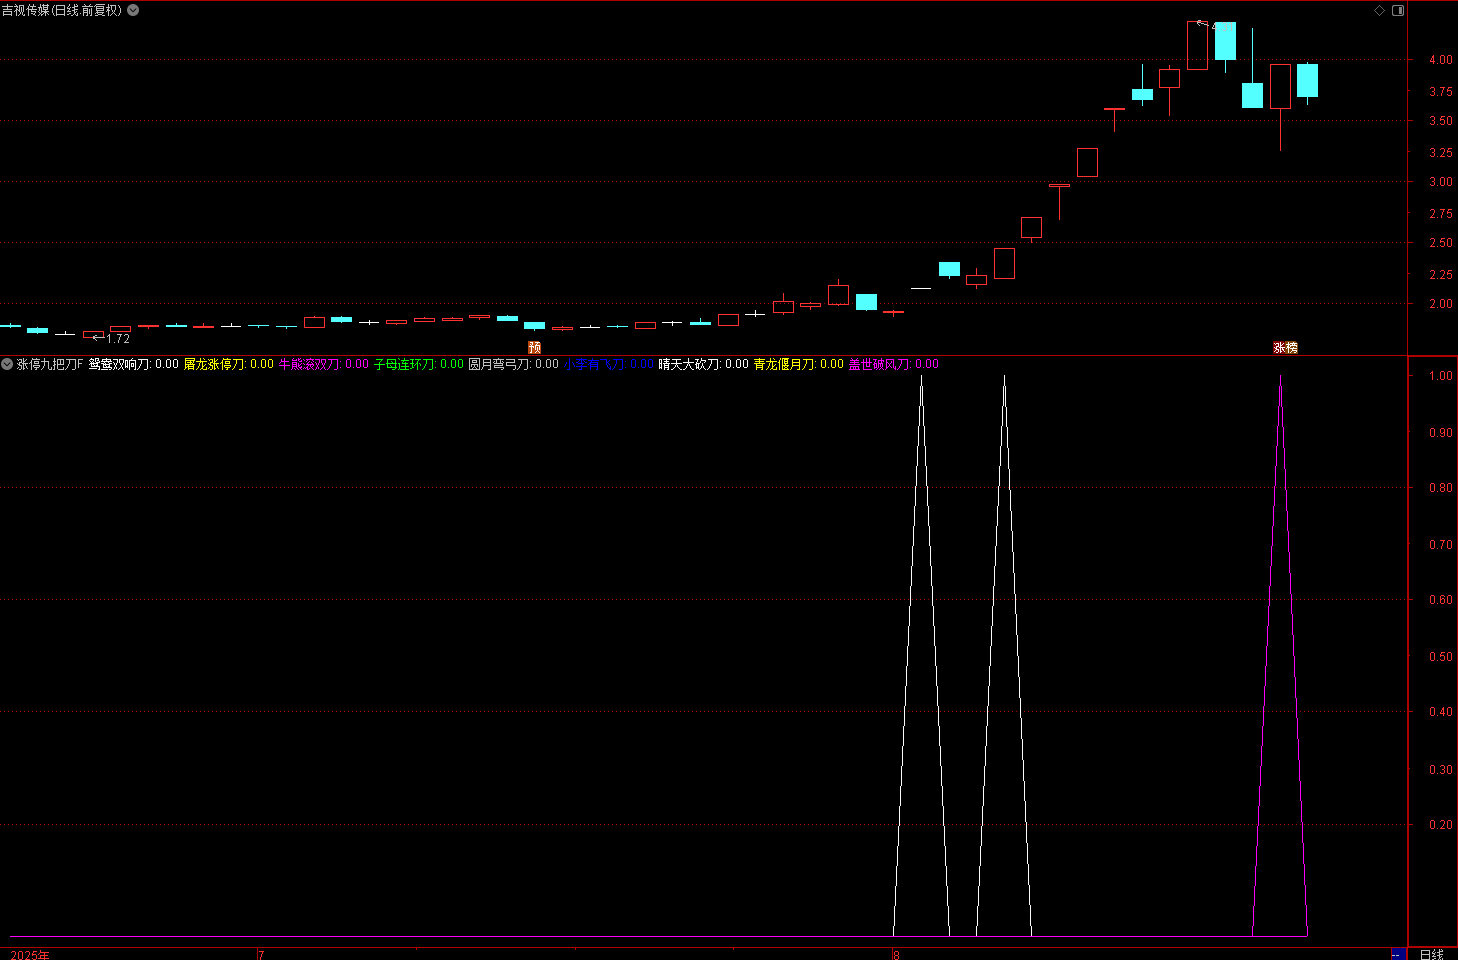
Task: Click the 日线 period button at bottom-right
Action: [x=1432, y=954]
